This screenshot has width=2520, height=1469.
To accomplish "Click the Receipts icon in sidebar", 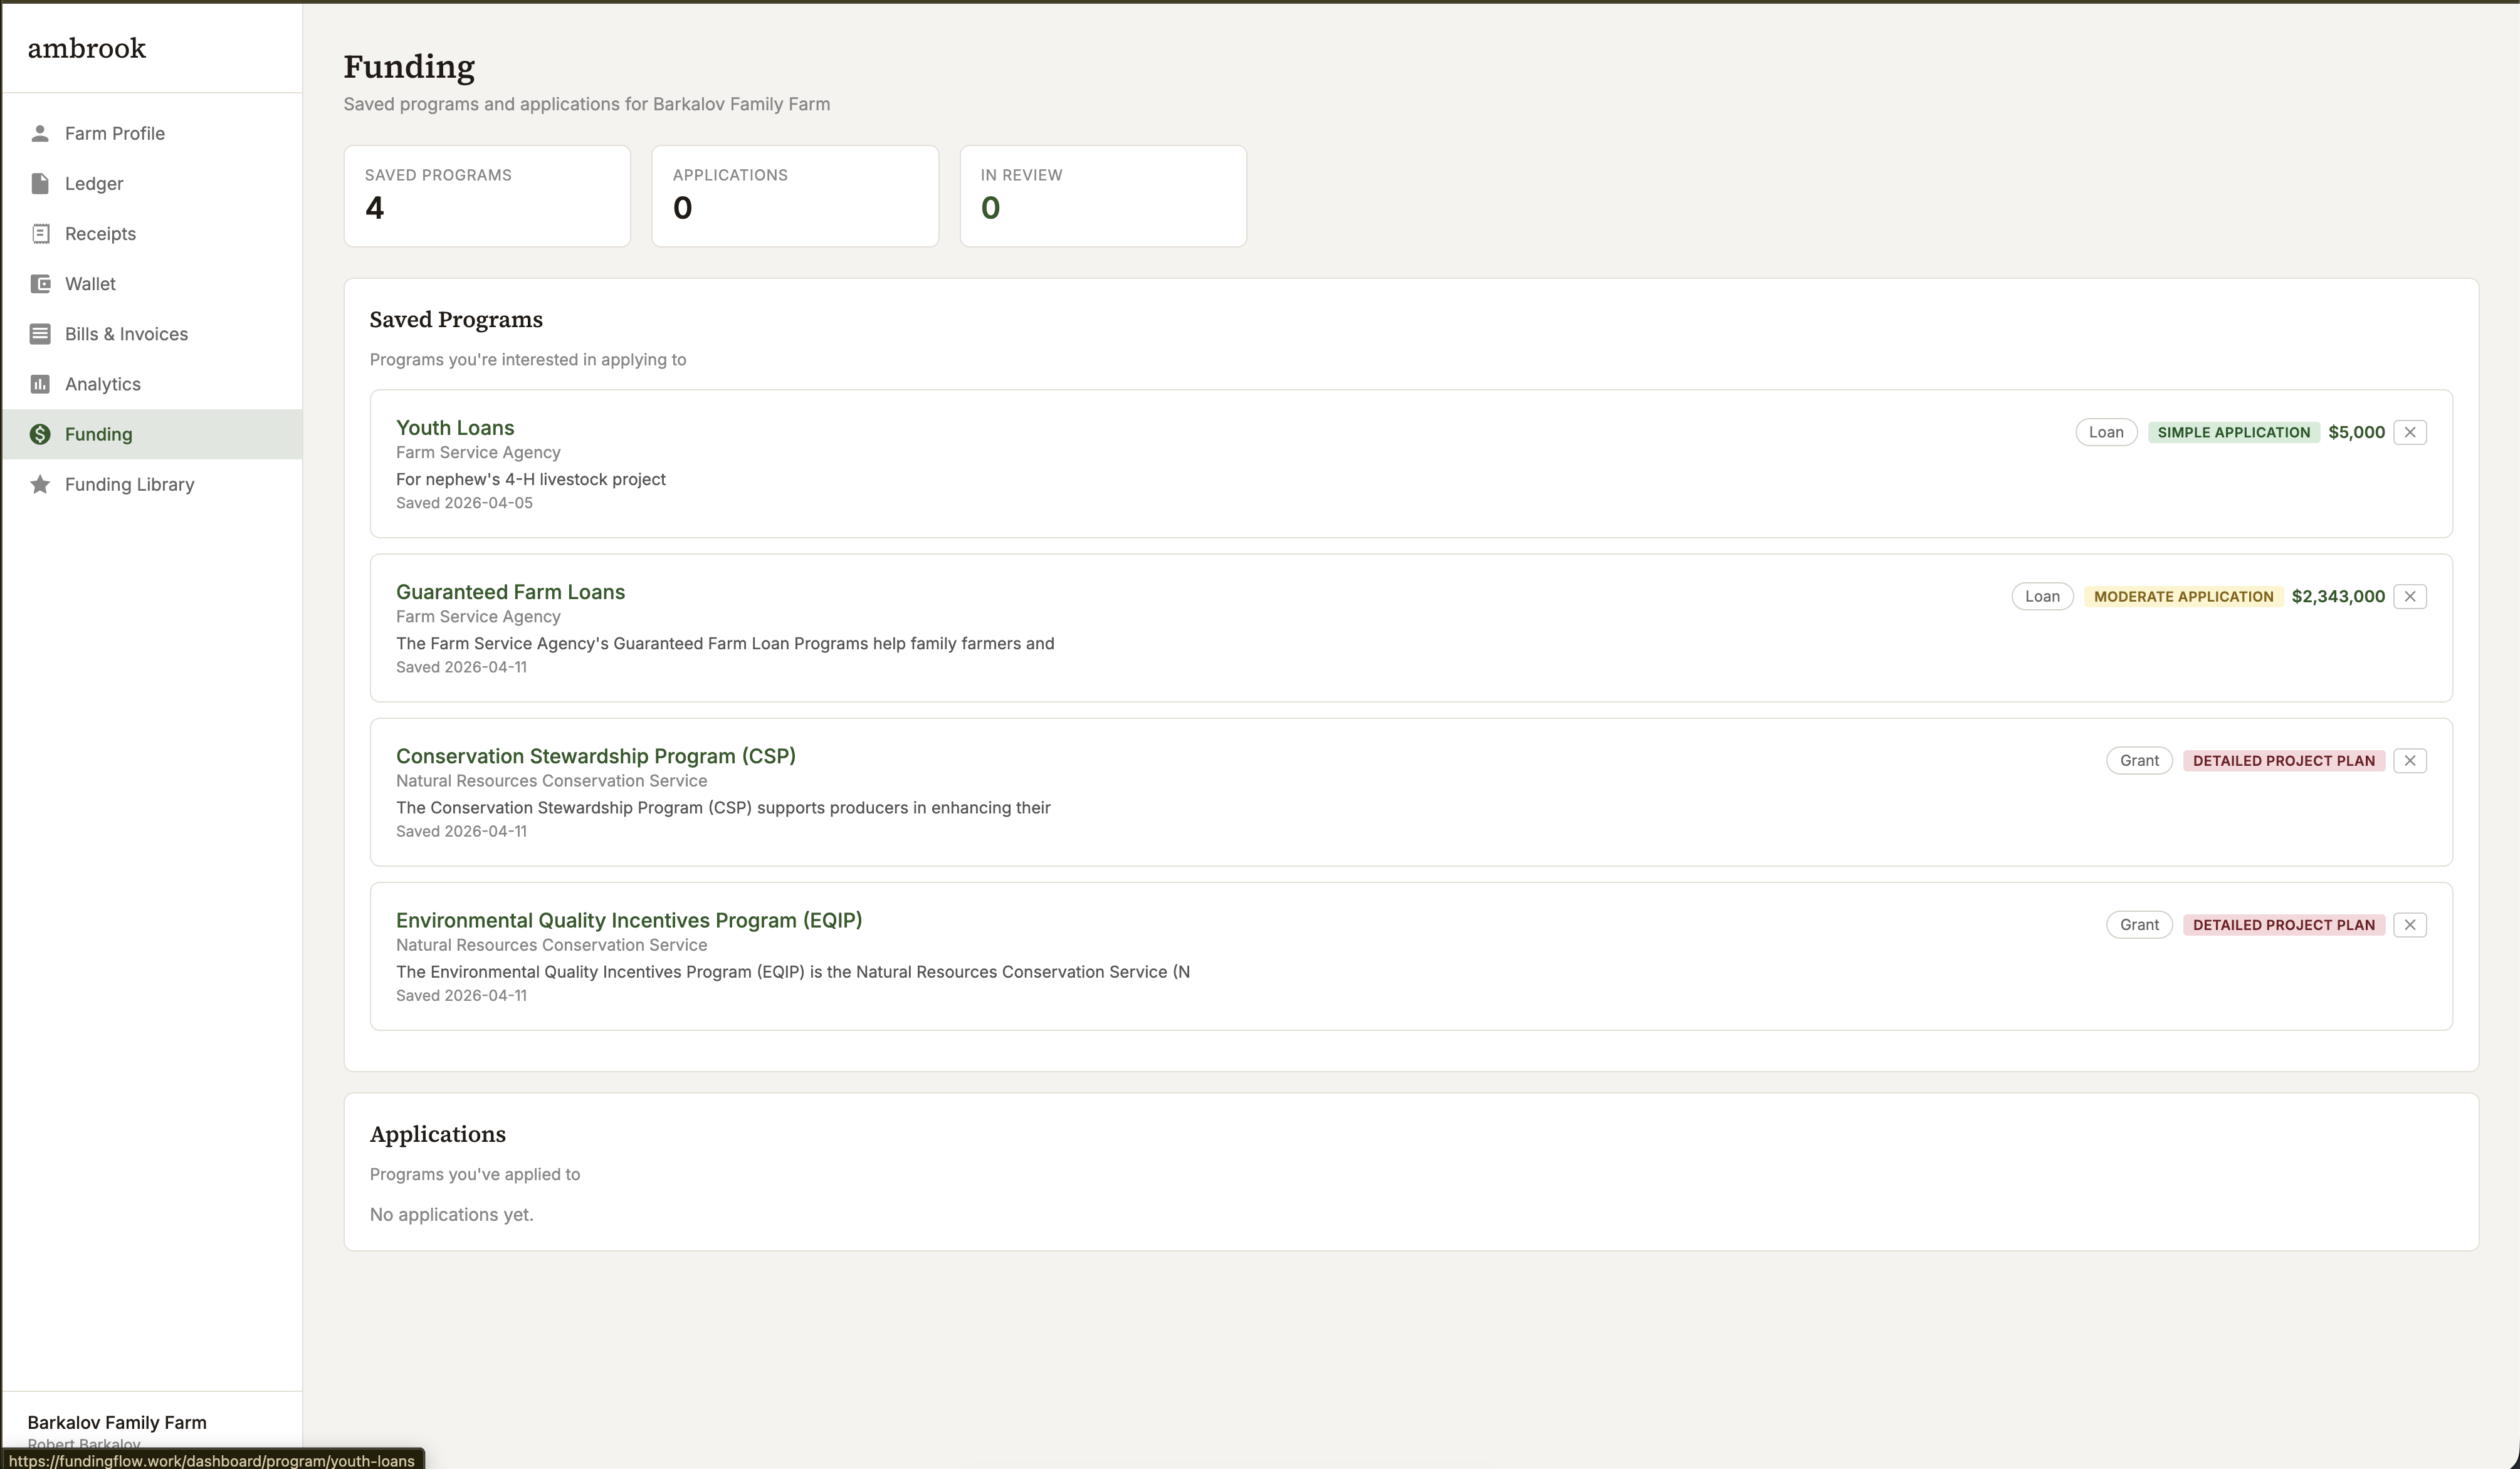I will (x=40, y=233).
